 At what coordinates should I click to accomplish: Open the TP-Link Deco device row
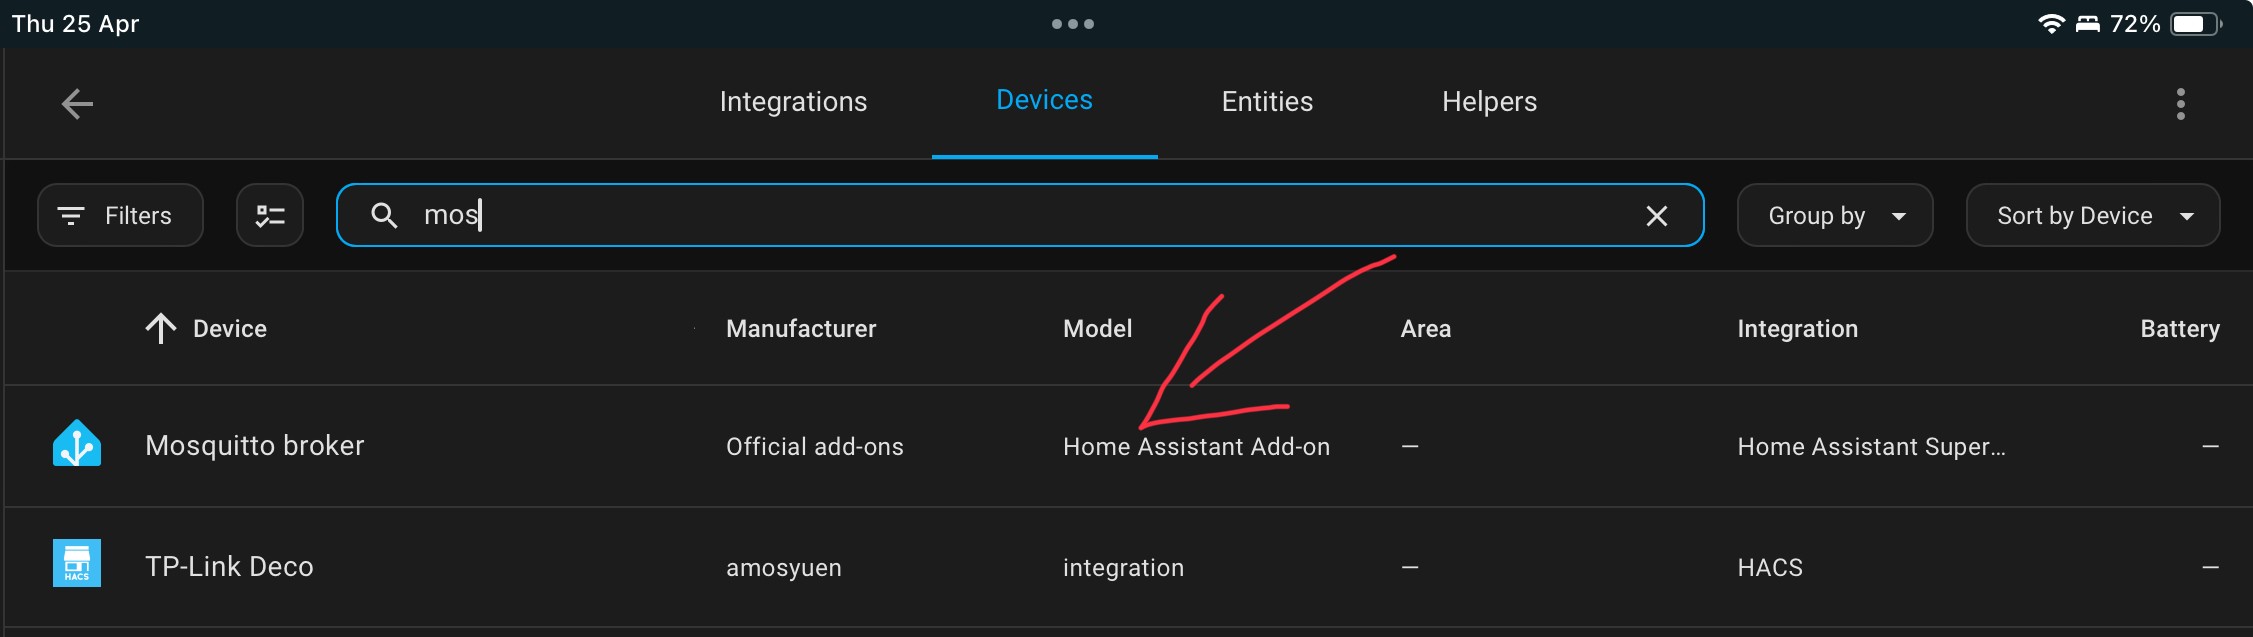(1128, 567)
